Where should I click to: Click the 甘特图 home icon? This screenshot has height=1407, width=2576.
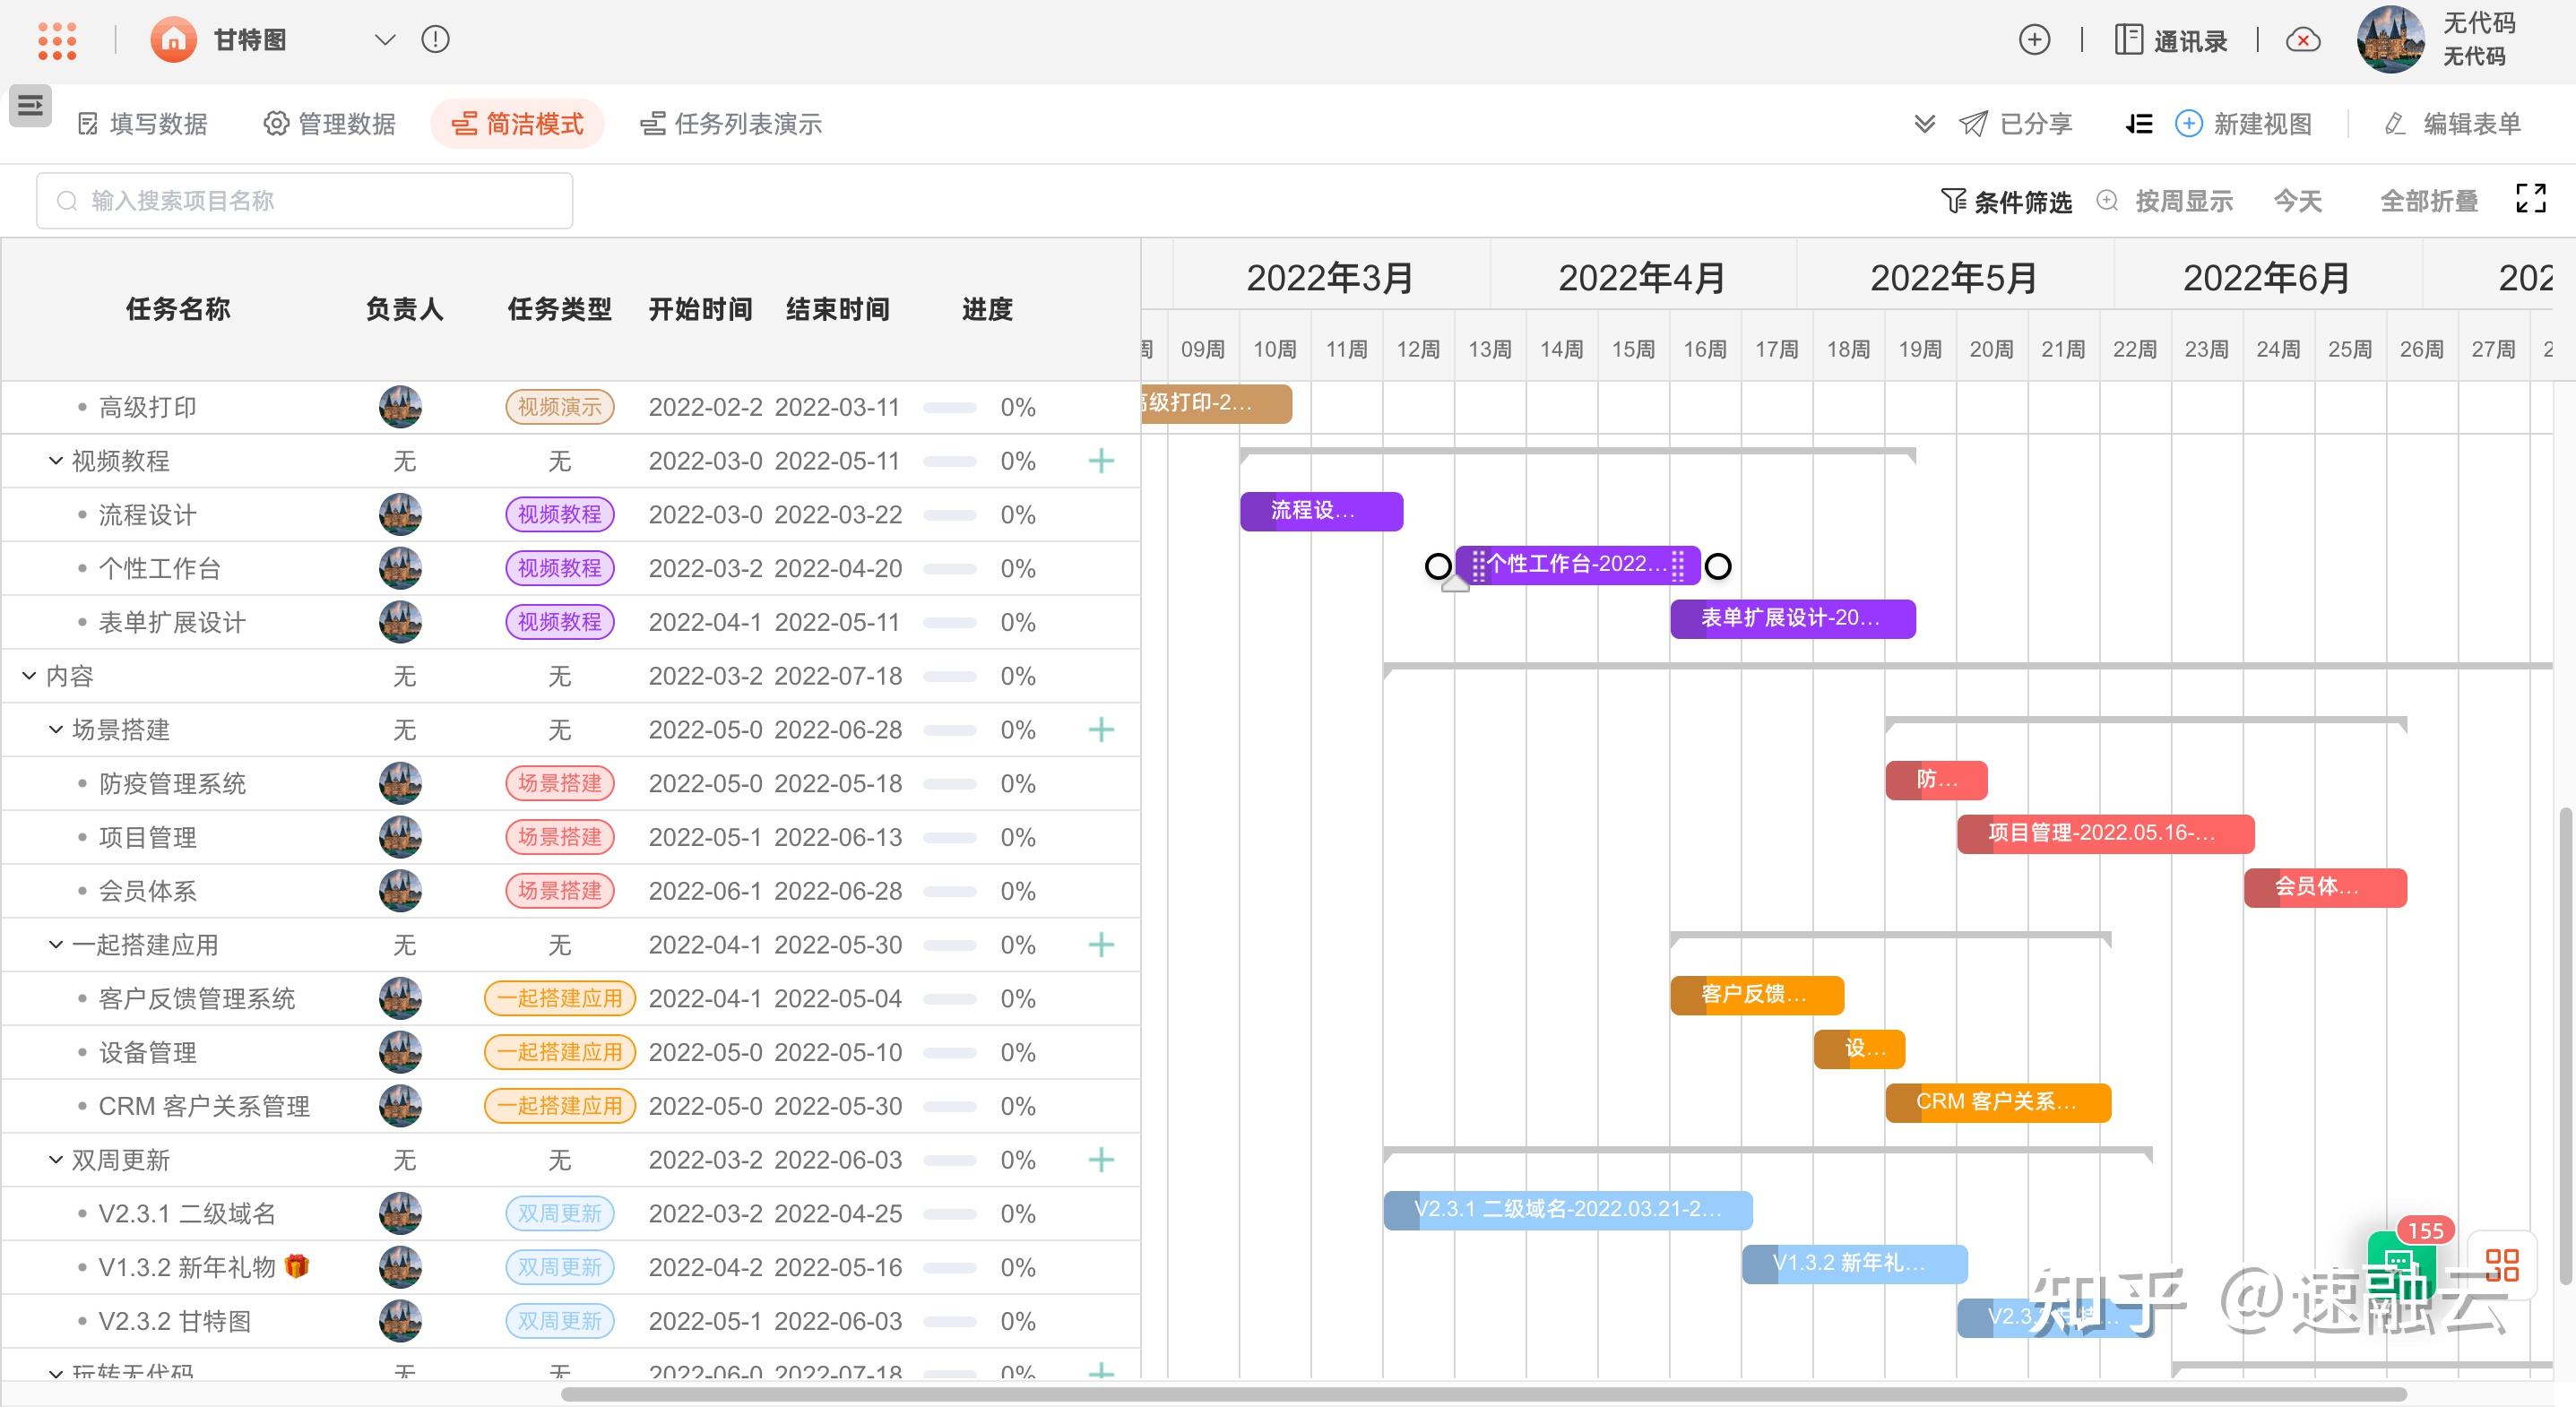tap(174, 40)
